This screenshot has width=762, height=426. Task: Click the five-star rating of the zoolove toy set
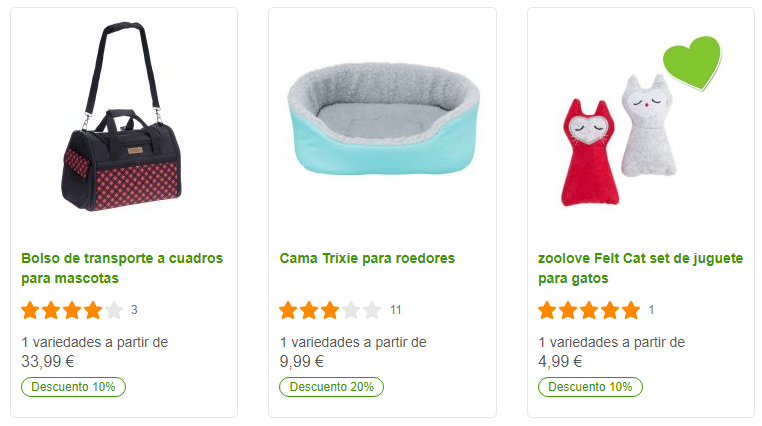(x=589, y=310)
